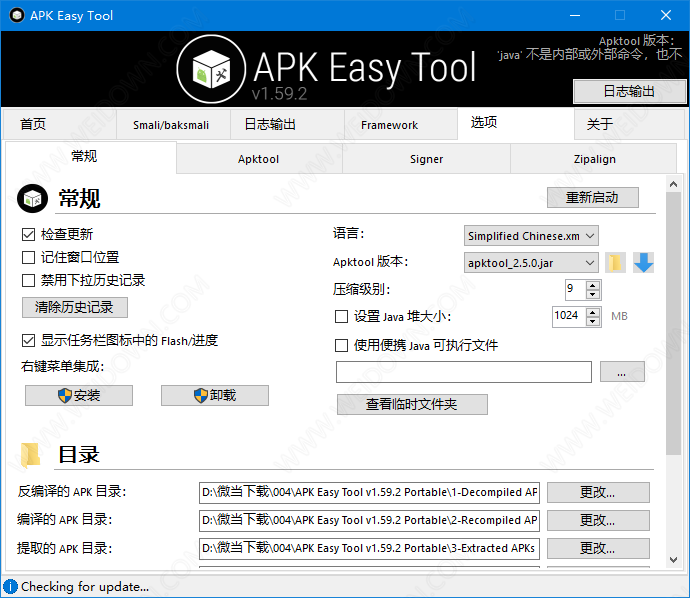Open the Apktool folder via yellow folder icon
Image resolution: width=690 pixels, height=598 pixels.
[615, 263]
